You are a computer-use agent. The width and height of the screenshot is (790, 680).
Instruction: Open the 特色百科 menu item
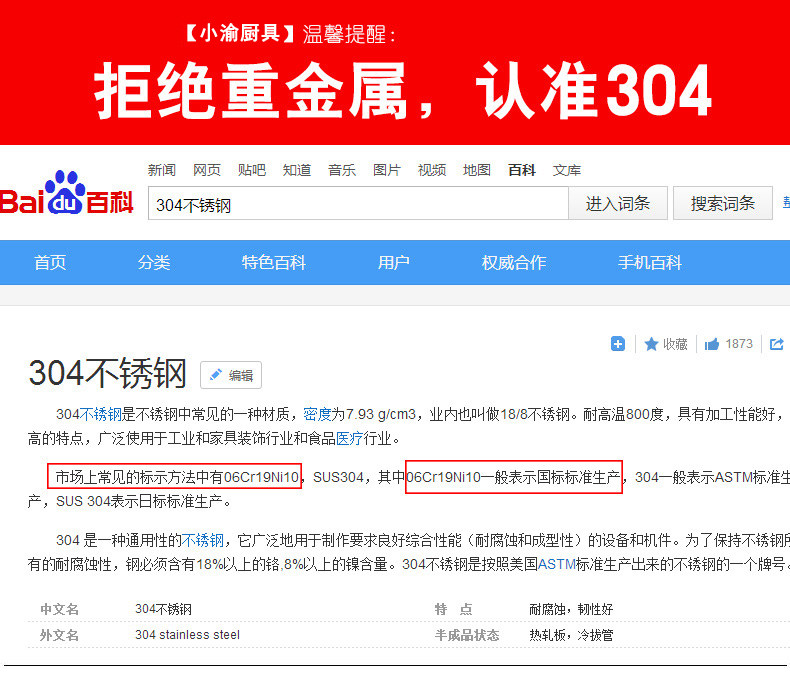274,262
